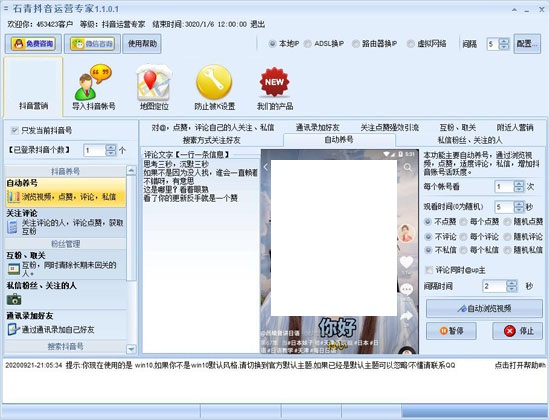550x420 pixels.
Task: Click 抖音养号 section header
Action: [x=66, y=171]
